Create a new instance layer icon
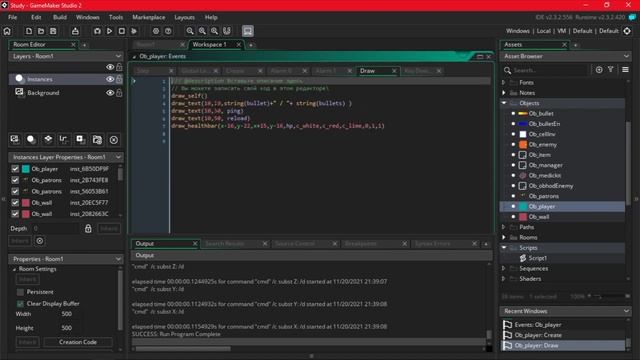 click(x=31, y=140)
